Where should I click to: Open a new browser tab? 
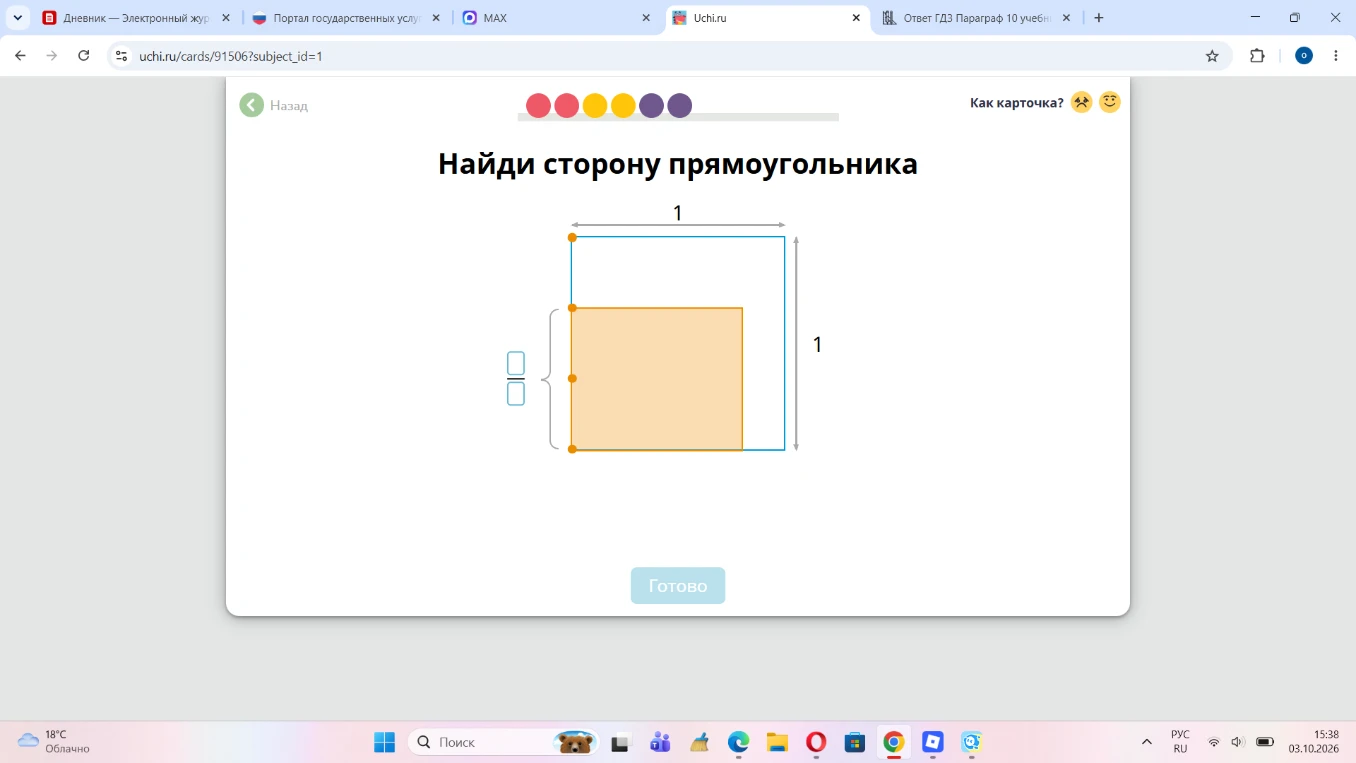click(1099, 18)
